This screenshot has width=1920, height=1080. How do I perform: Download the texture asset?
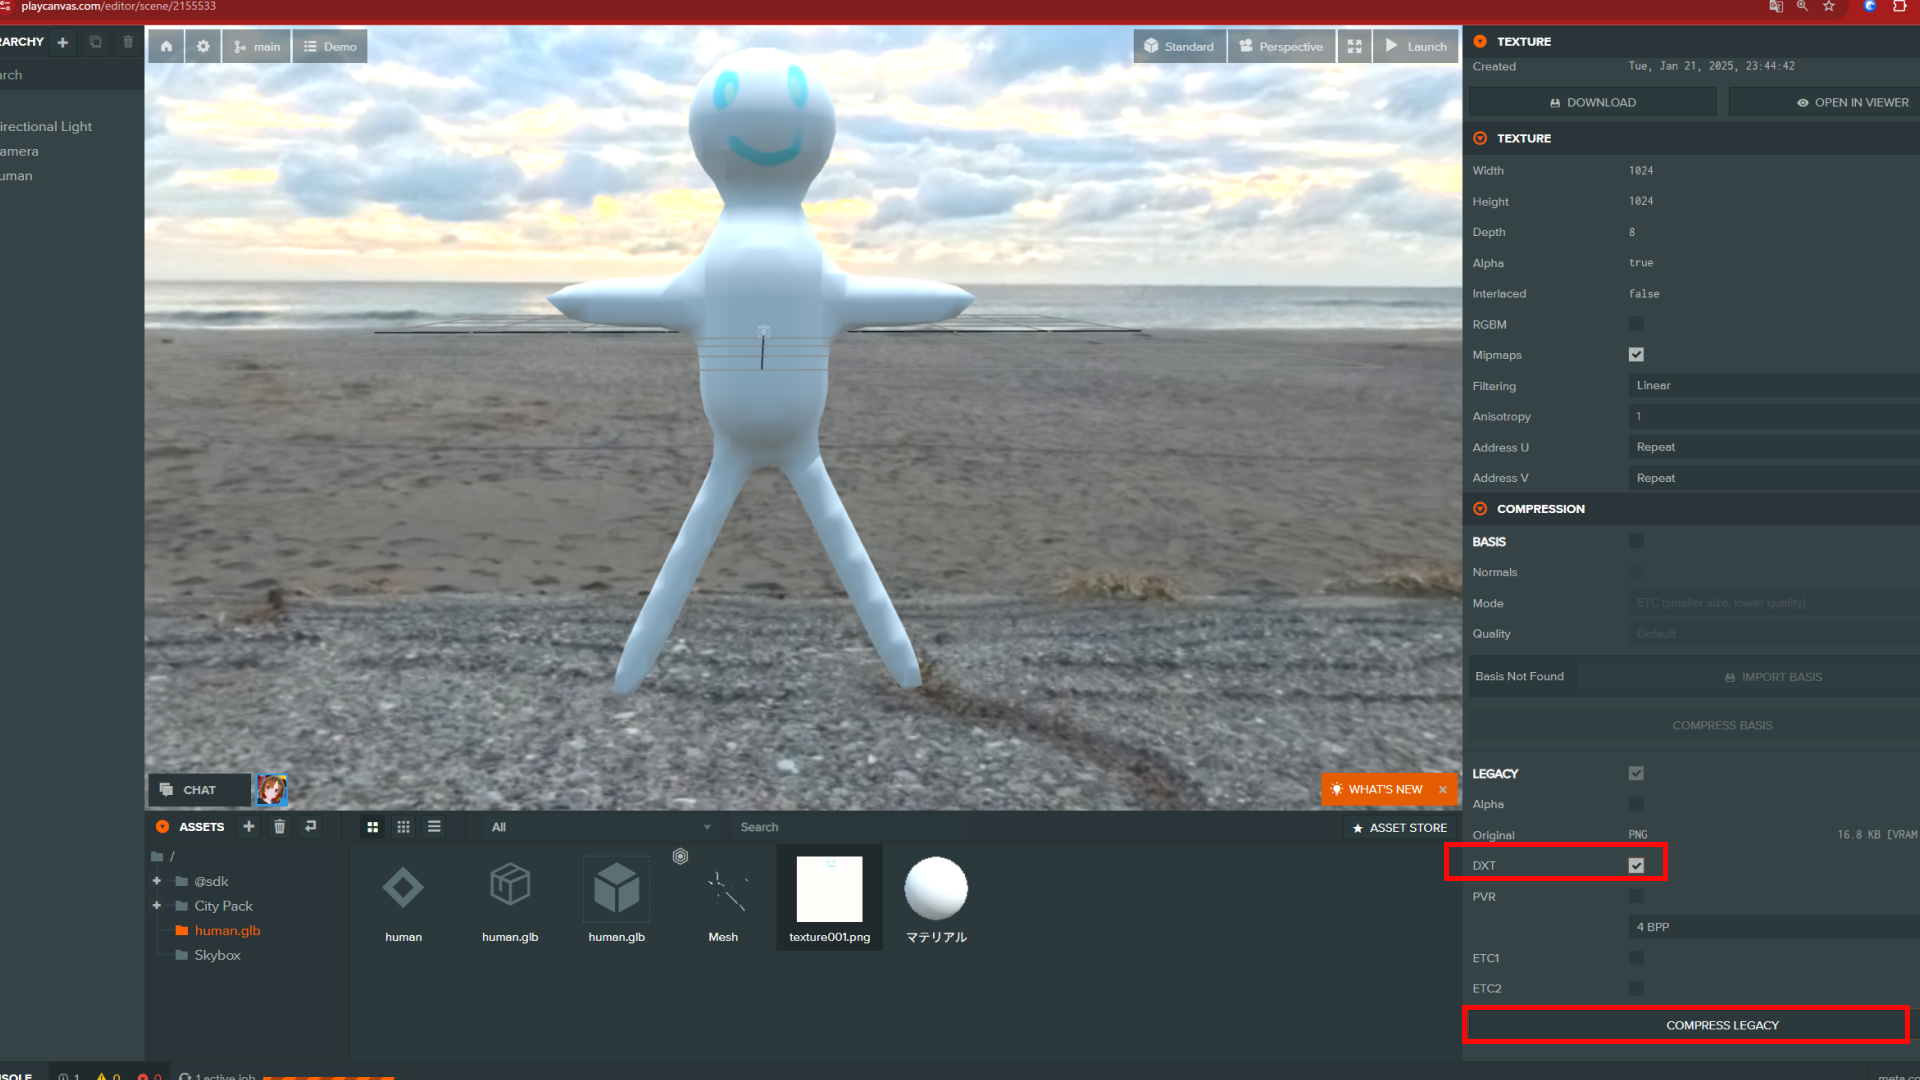[x=1592, y=102]
